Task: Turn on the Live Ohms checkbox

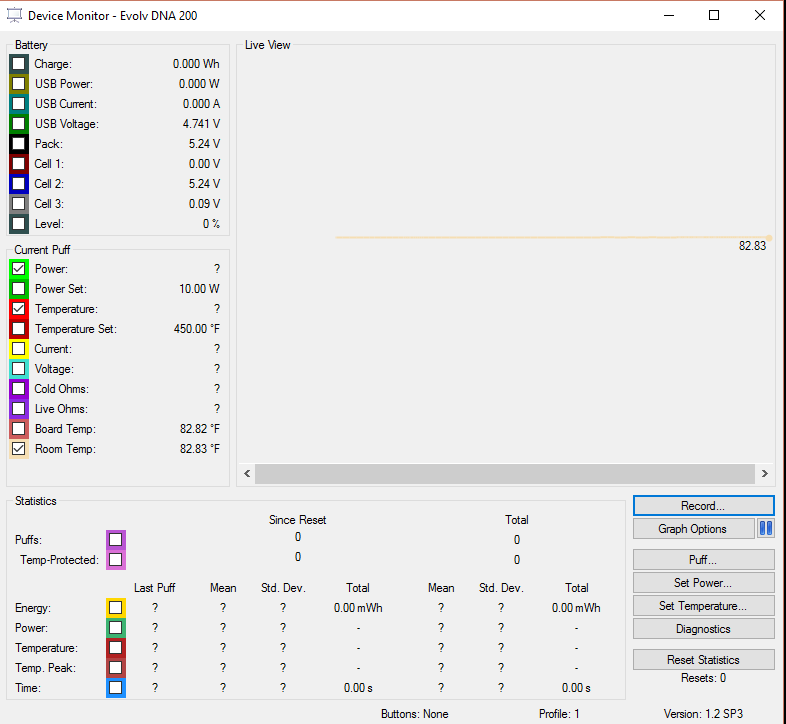Action: (19, 409)
